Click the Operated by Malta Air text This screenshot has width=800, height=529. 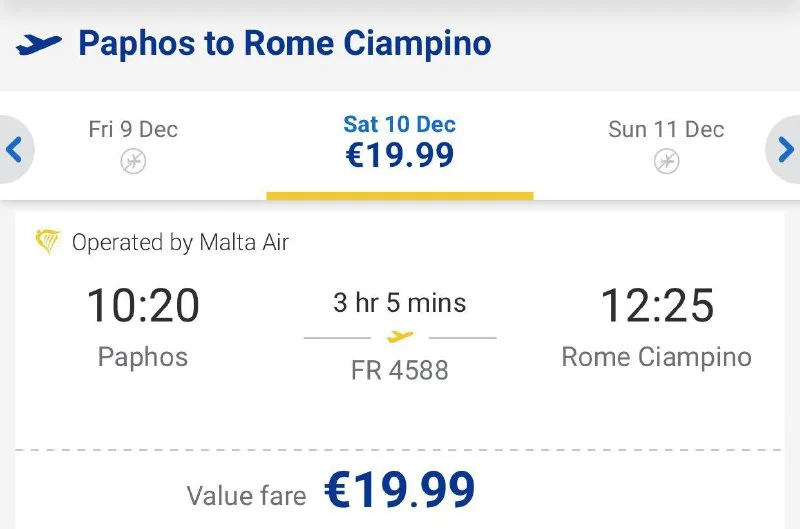[x=180, y=242]
